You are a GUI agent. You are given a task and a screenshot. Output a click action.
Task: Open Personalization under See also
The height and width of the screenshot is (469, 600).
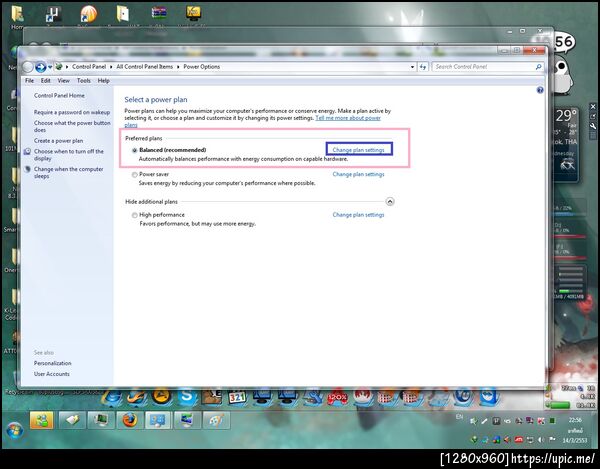tap(52, 363)
